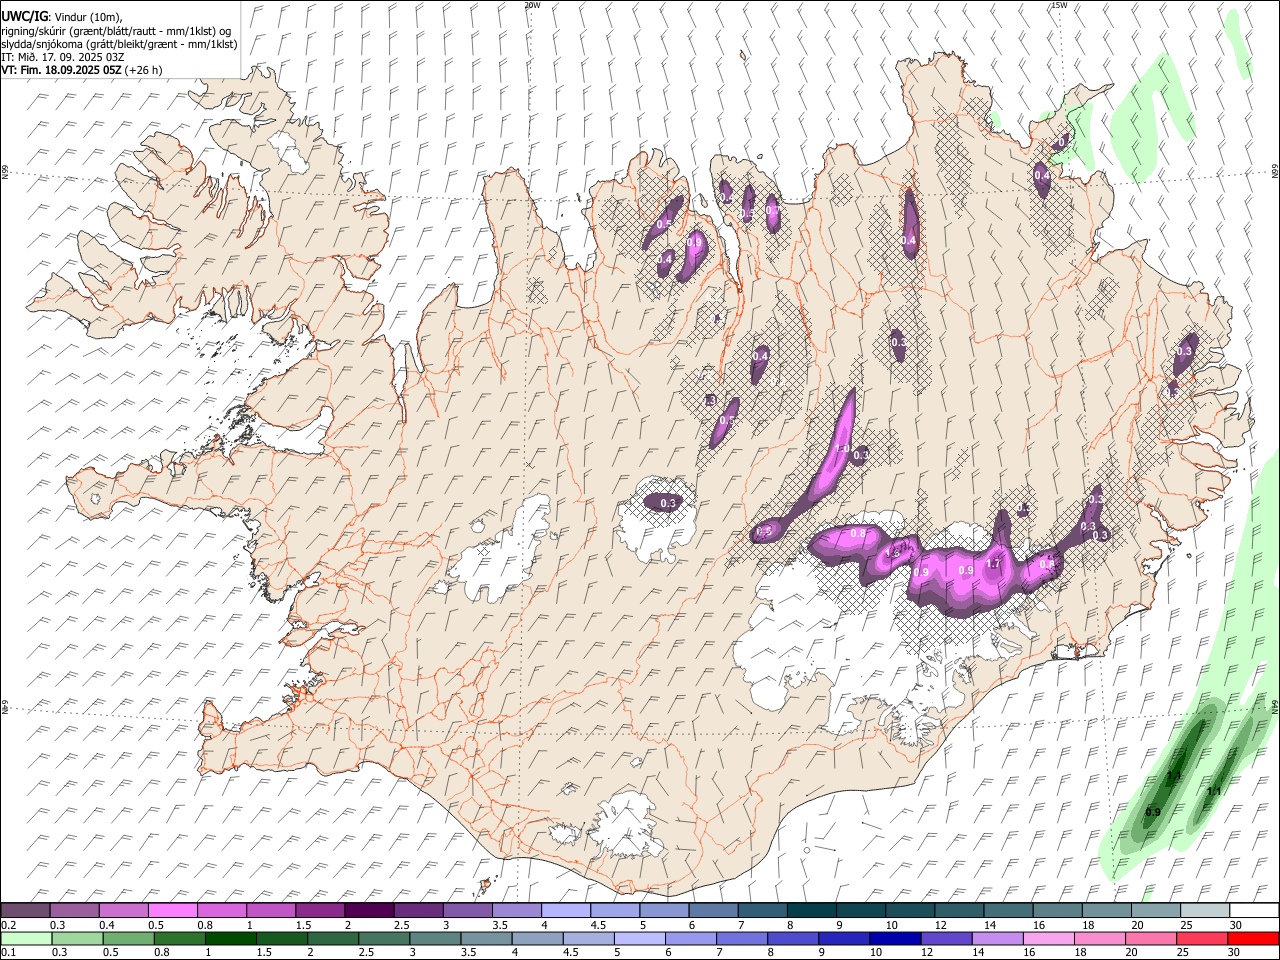This screenshot has width=1280, height=960.
Task: Click the 'UWC/IG' title text
Action: tap(24, 16)
